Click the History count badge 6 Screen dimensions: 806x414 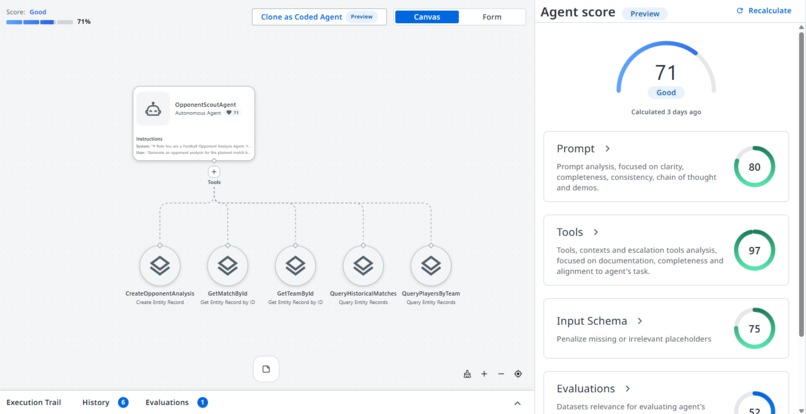[123, 403]
